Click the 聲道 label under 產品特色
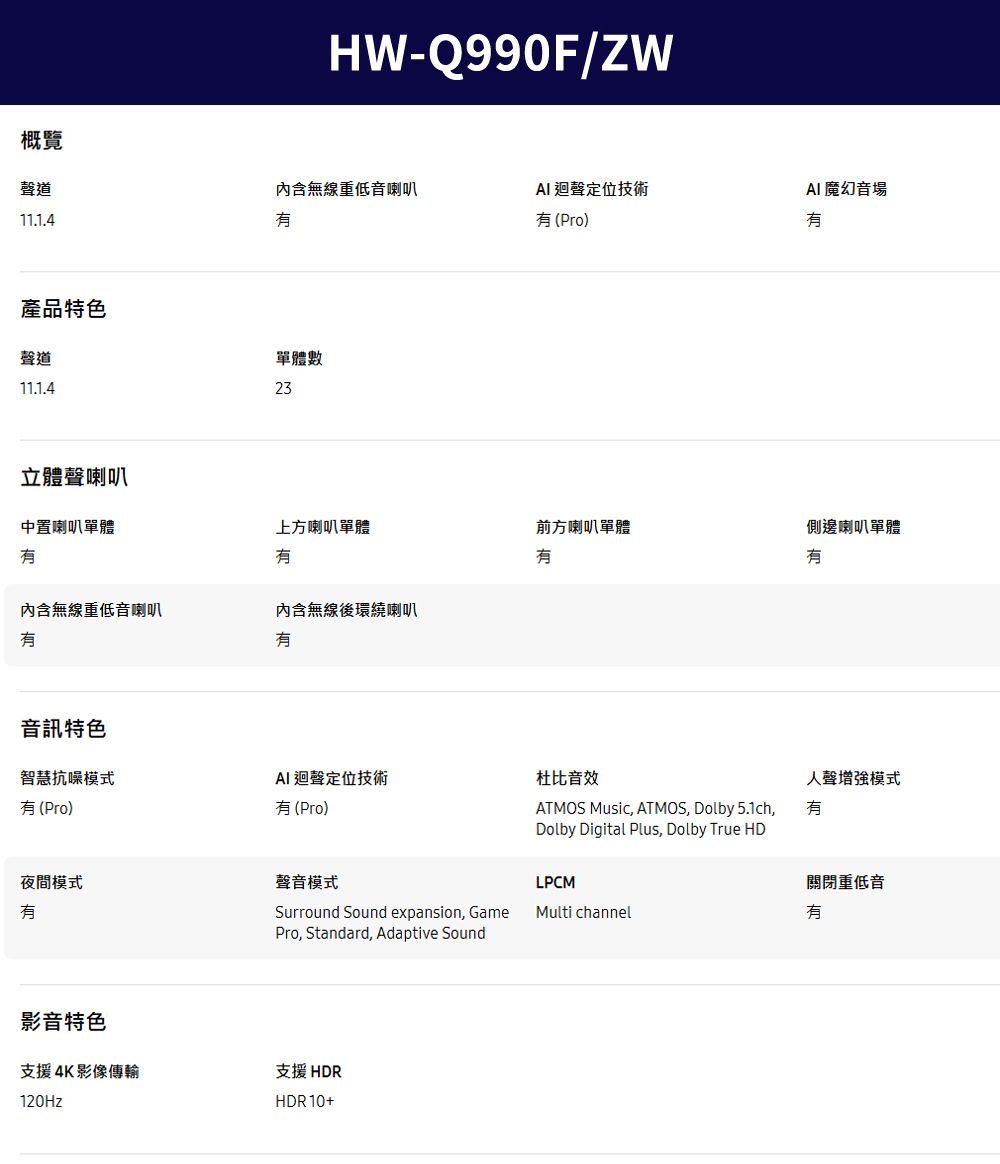This screenshot has height=1164, width=1000. point(36,359)
